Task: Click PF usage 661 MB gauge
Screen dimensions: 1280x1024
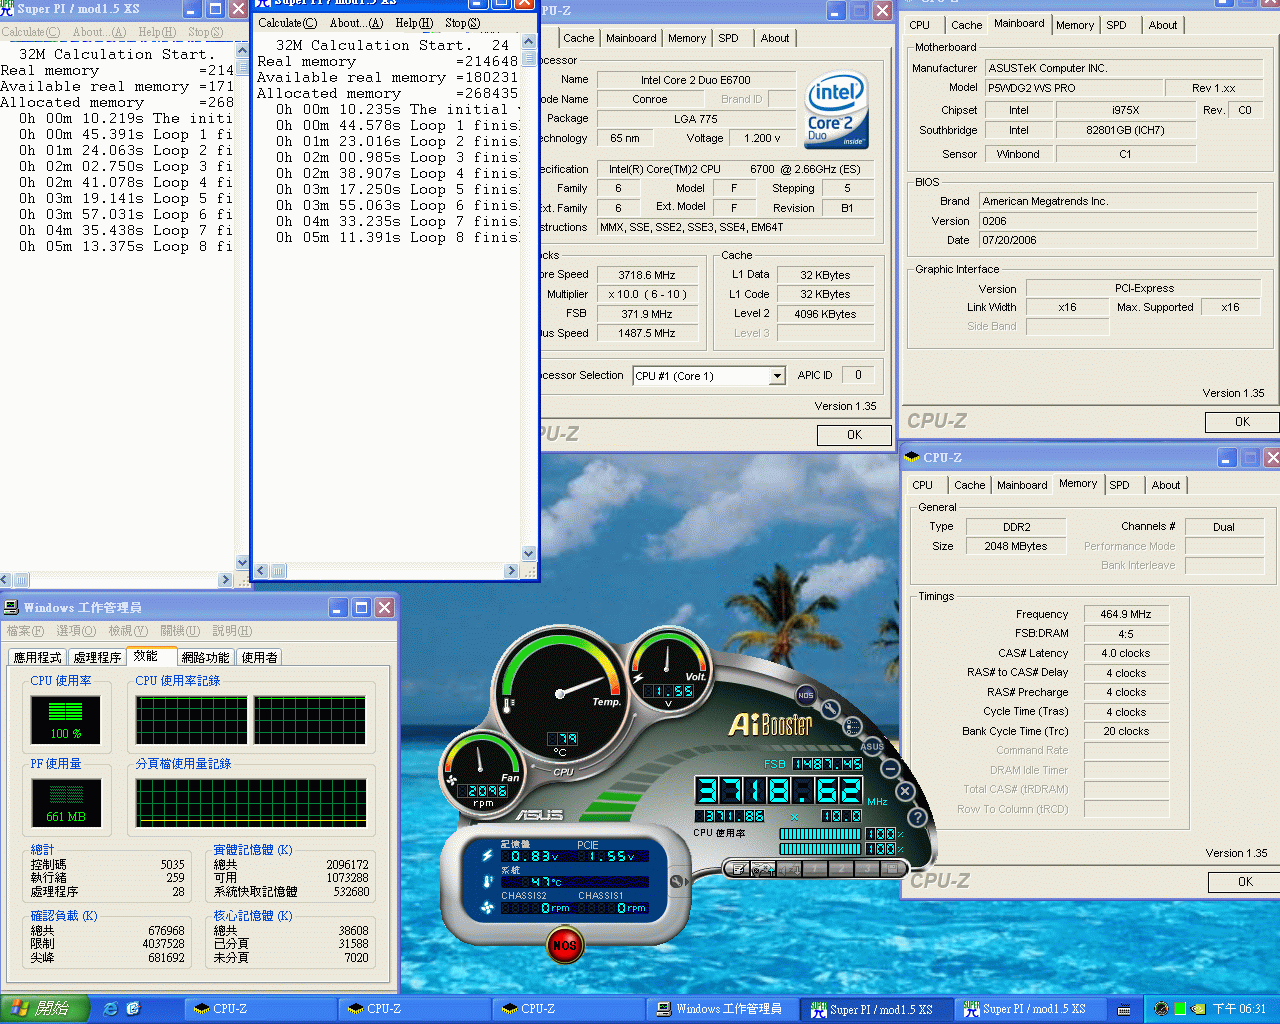Action: (66, 803)
